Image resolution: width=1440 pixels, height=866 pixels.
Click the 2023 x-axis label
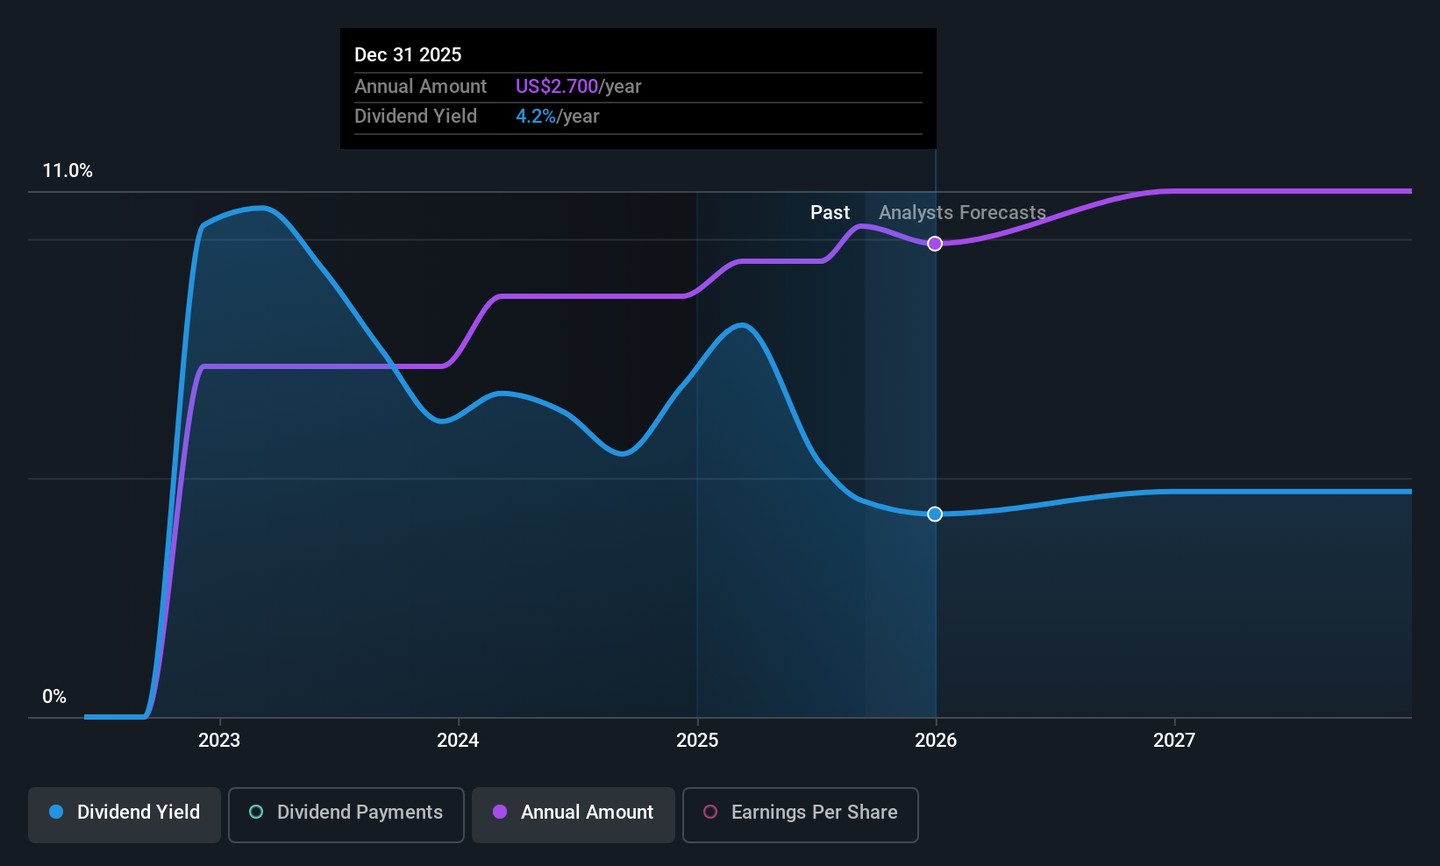[219, 740]
